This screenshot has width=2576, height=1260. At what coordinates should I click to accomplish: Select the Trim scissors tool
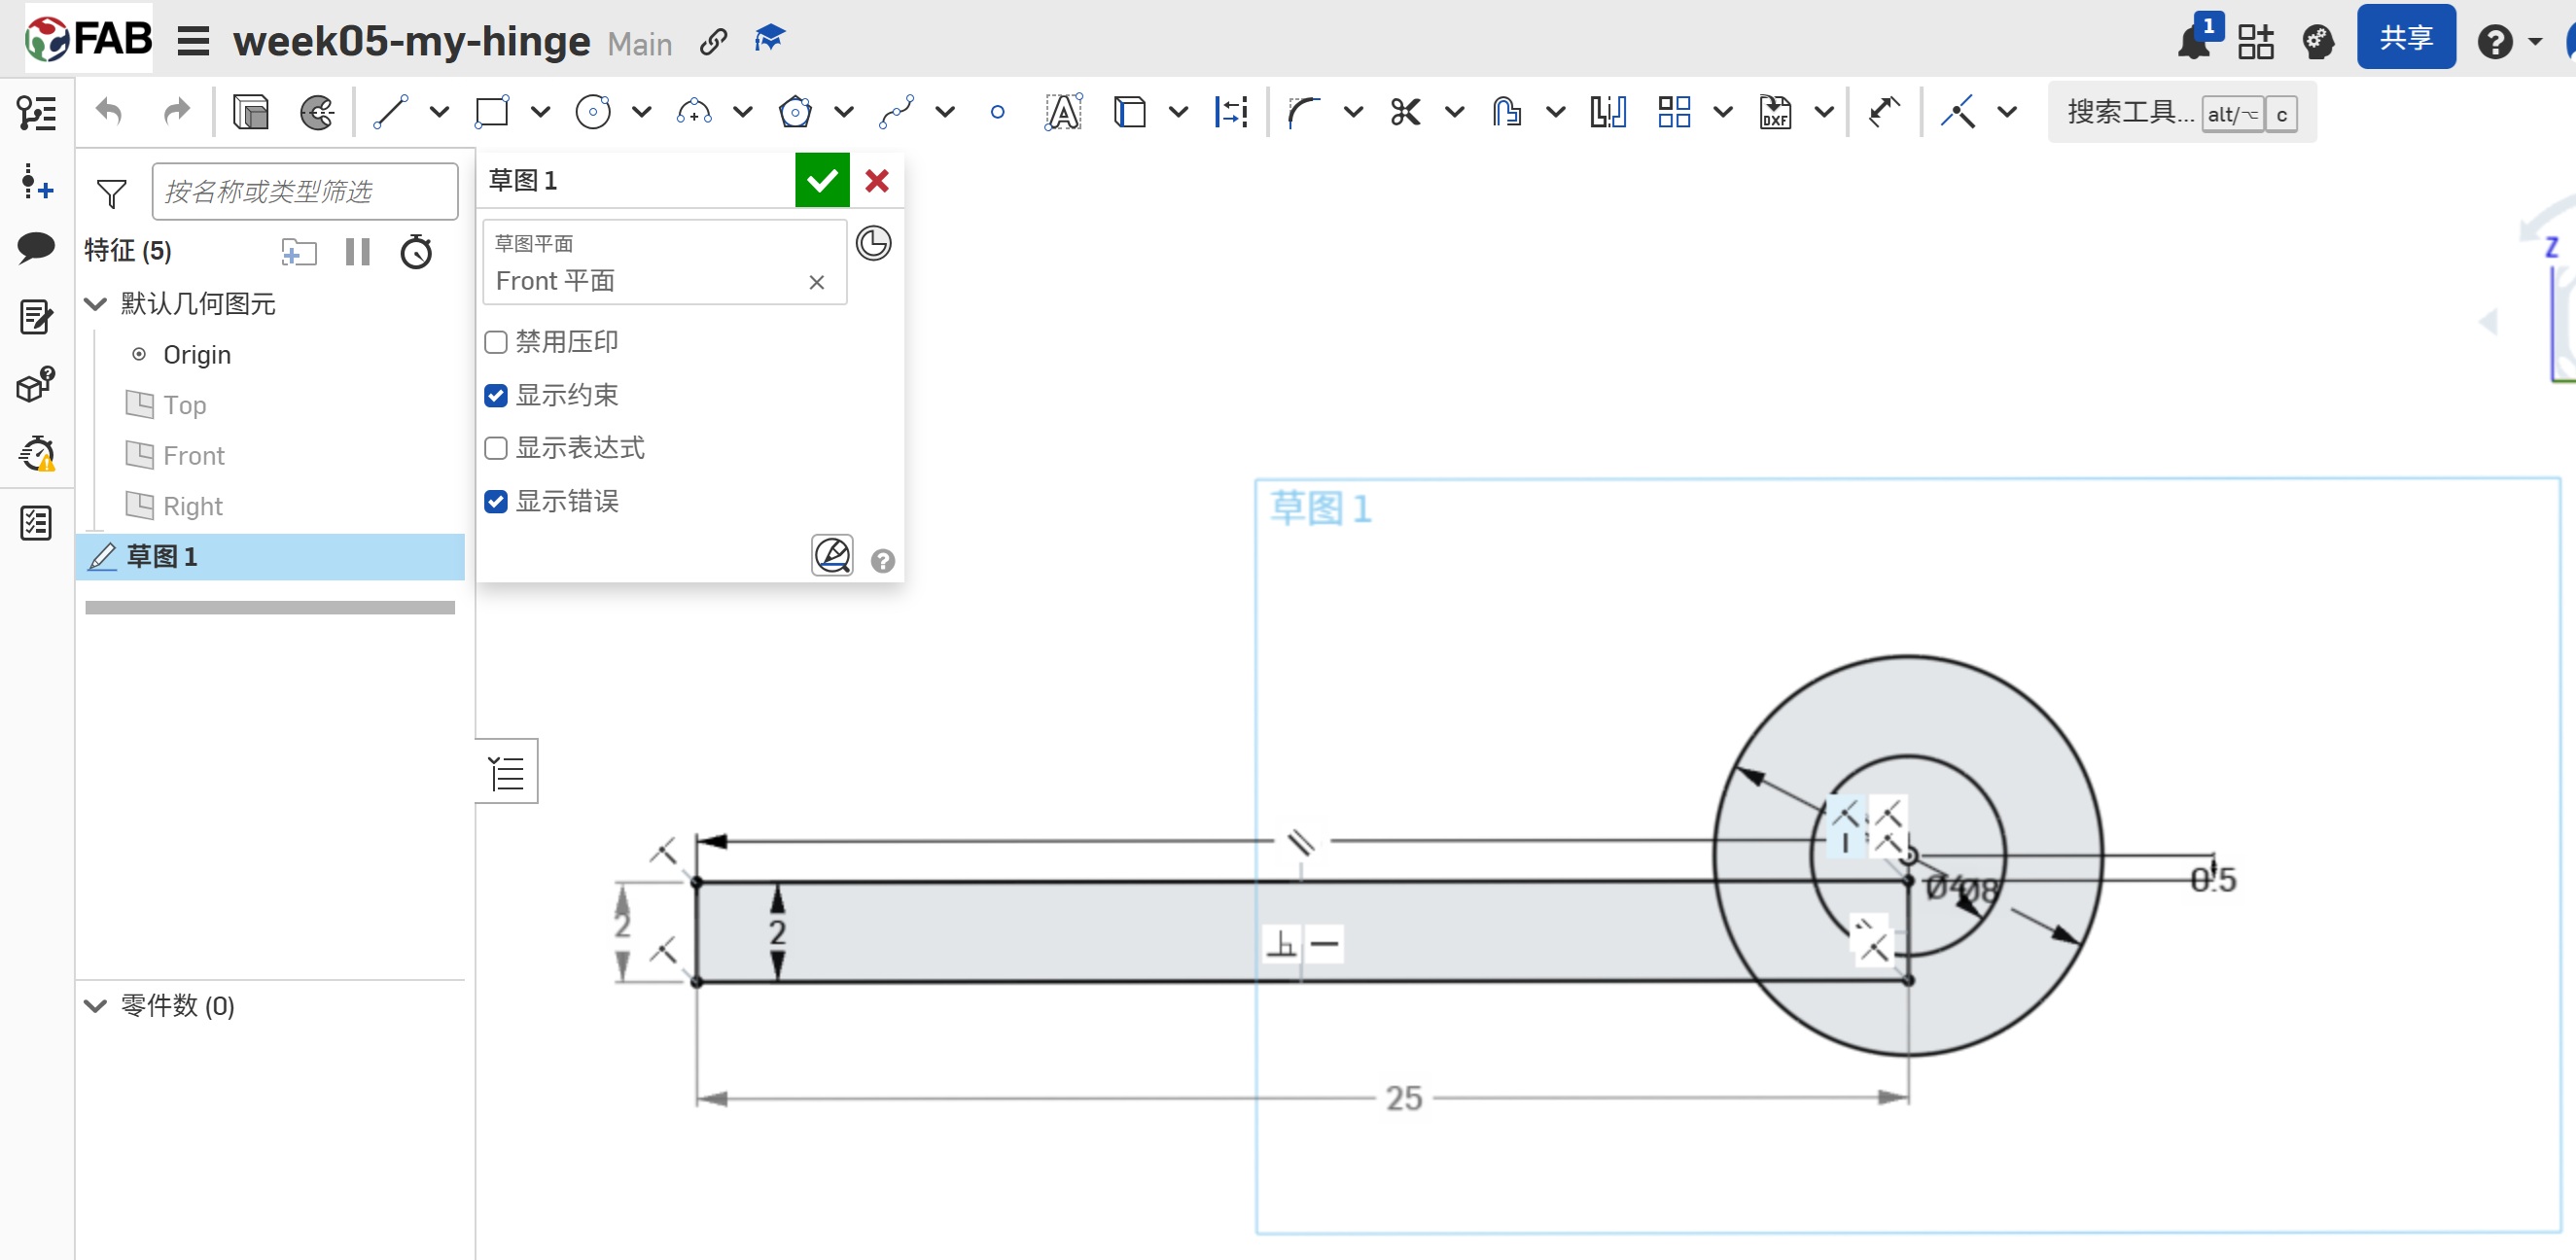coord(1405,112)
